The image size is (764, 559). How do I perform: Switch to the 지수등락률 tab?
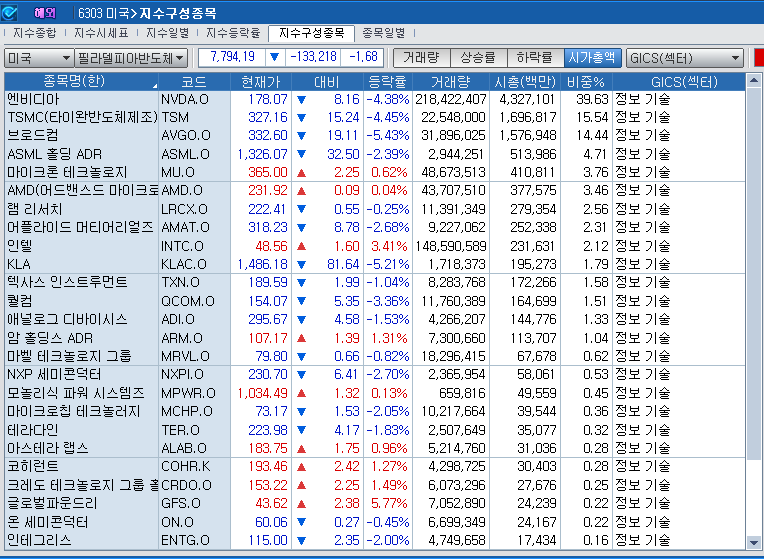pyautogui.click(x=233, y=33)
